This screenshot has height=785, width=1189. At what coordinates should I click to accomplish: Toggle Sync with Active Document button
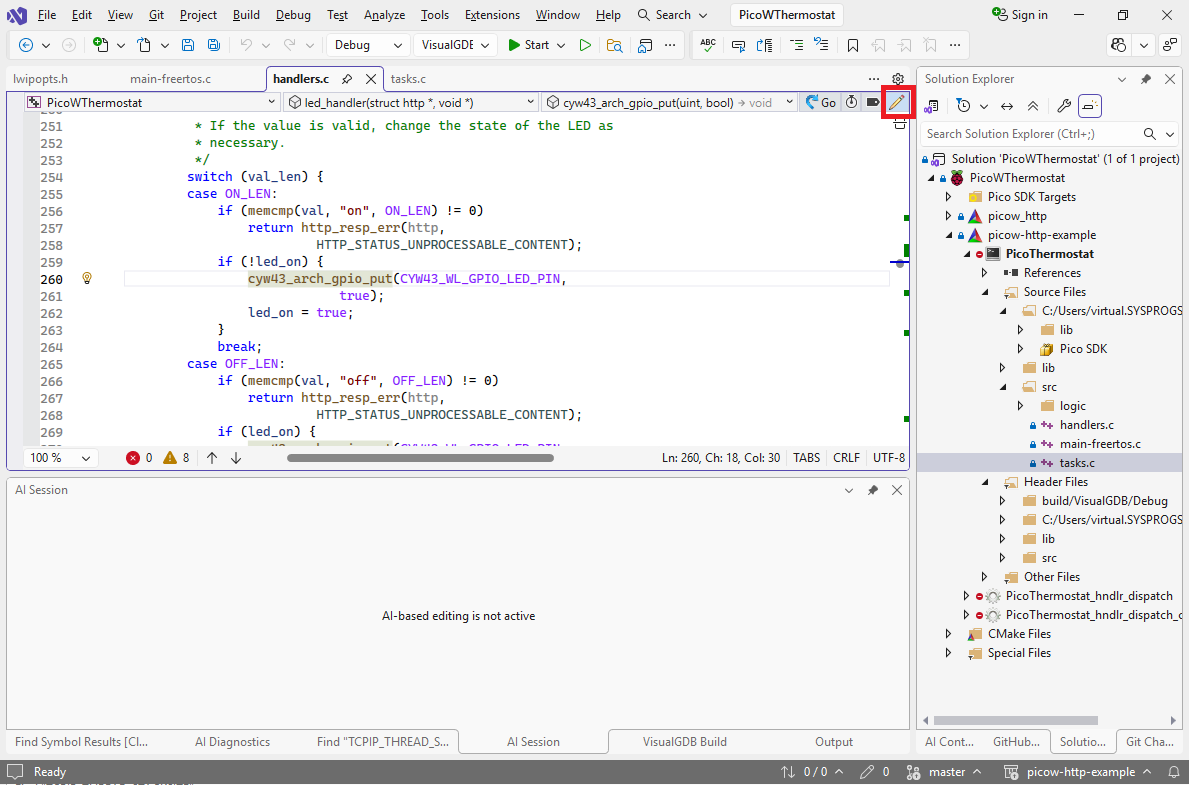[x=1007, y=106]
